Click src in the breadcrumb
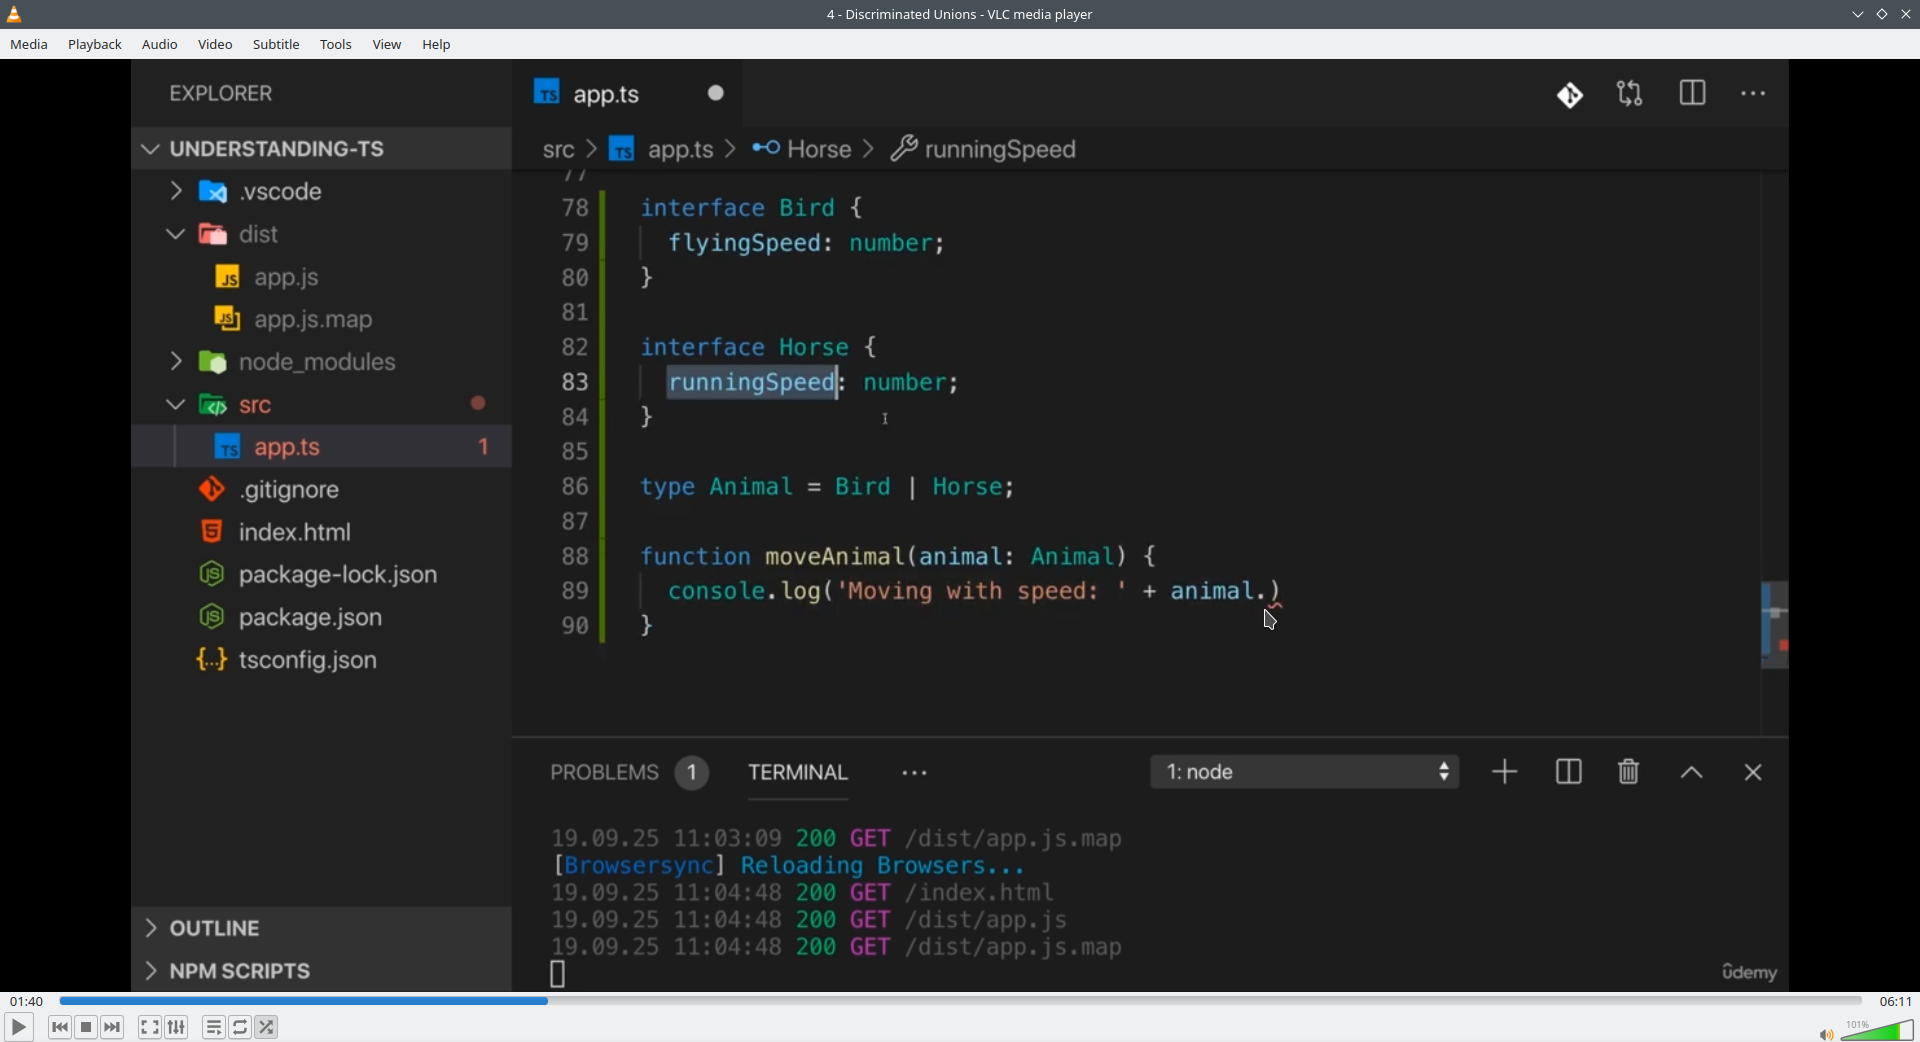1920x1042 pixels. [558, 150]
